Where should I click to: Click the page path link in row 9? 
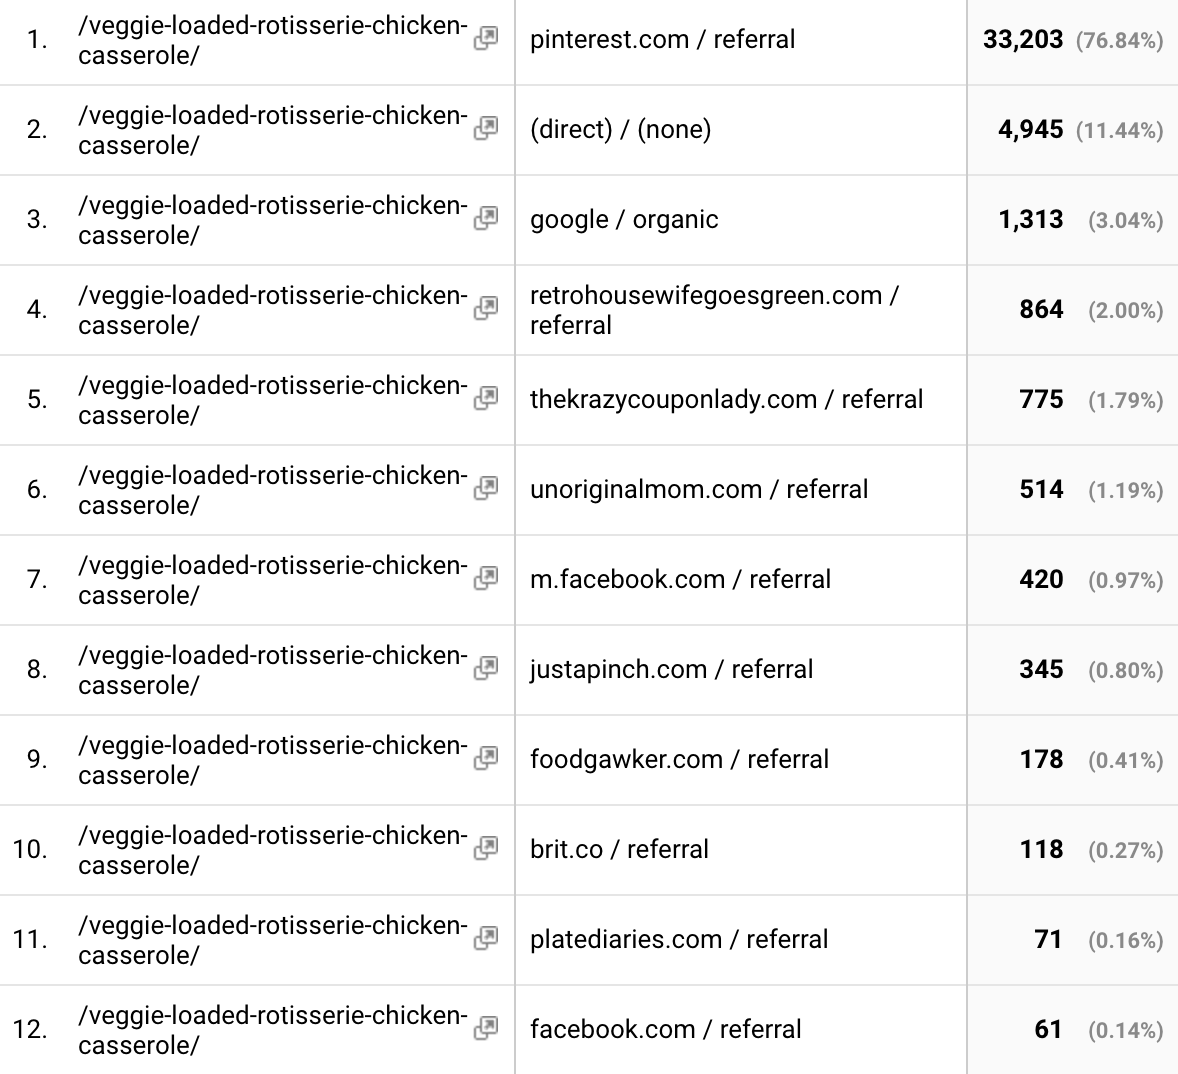click(x=272, y=760)
